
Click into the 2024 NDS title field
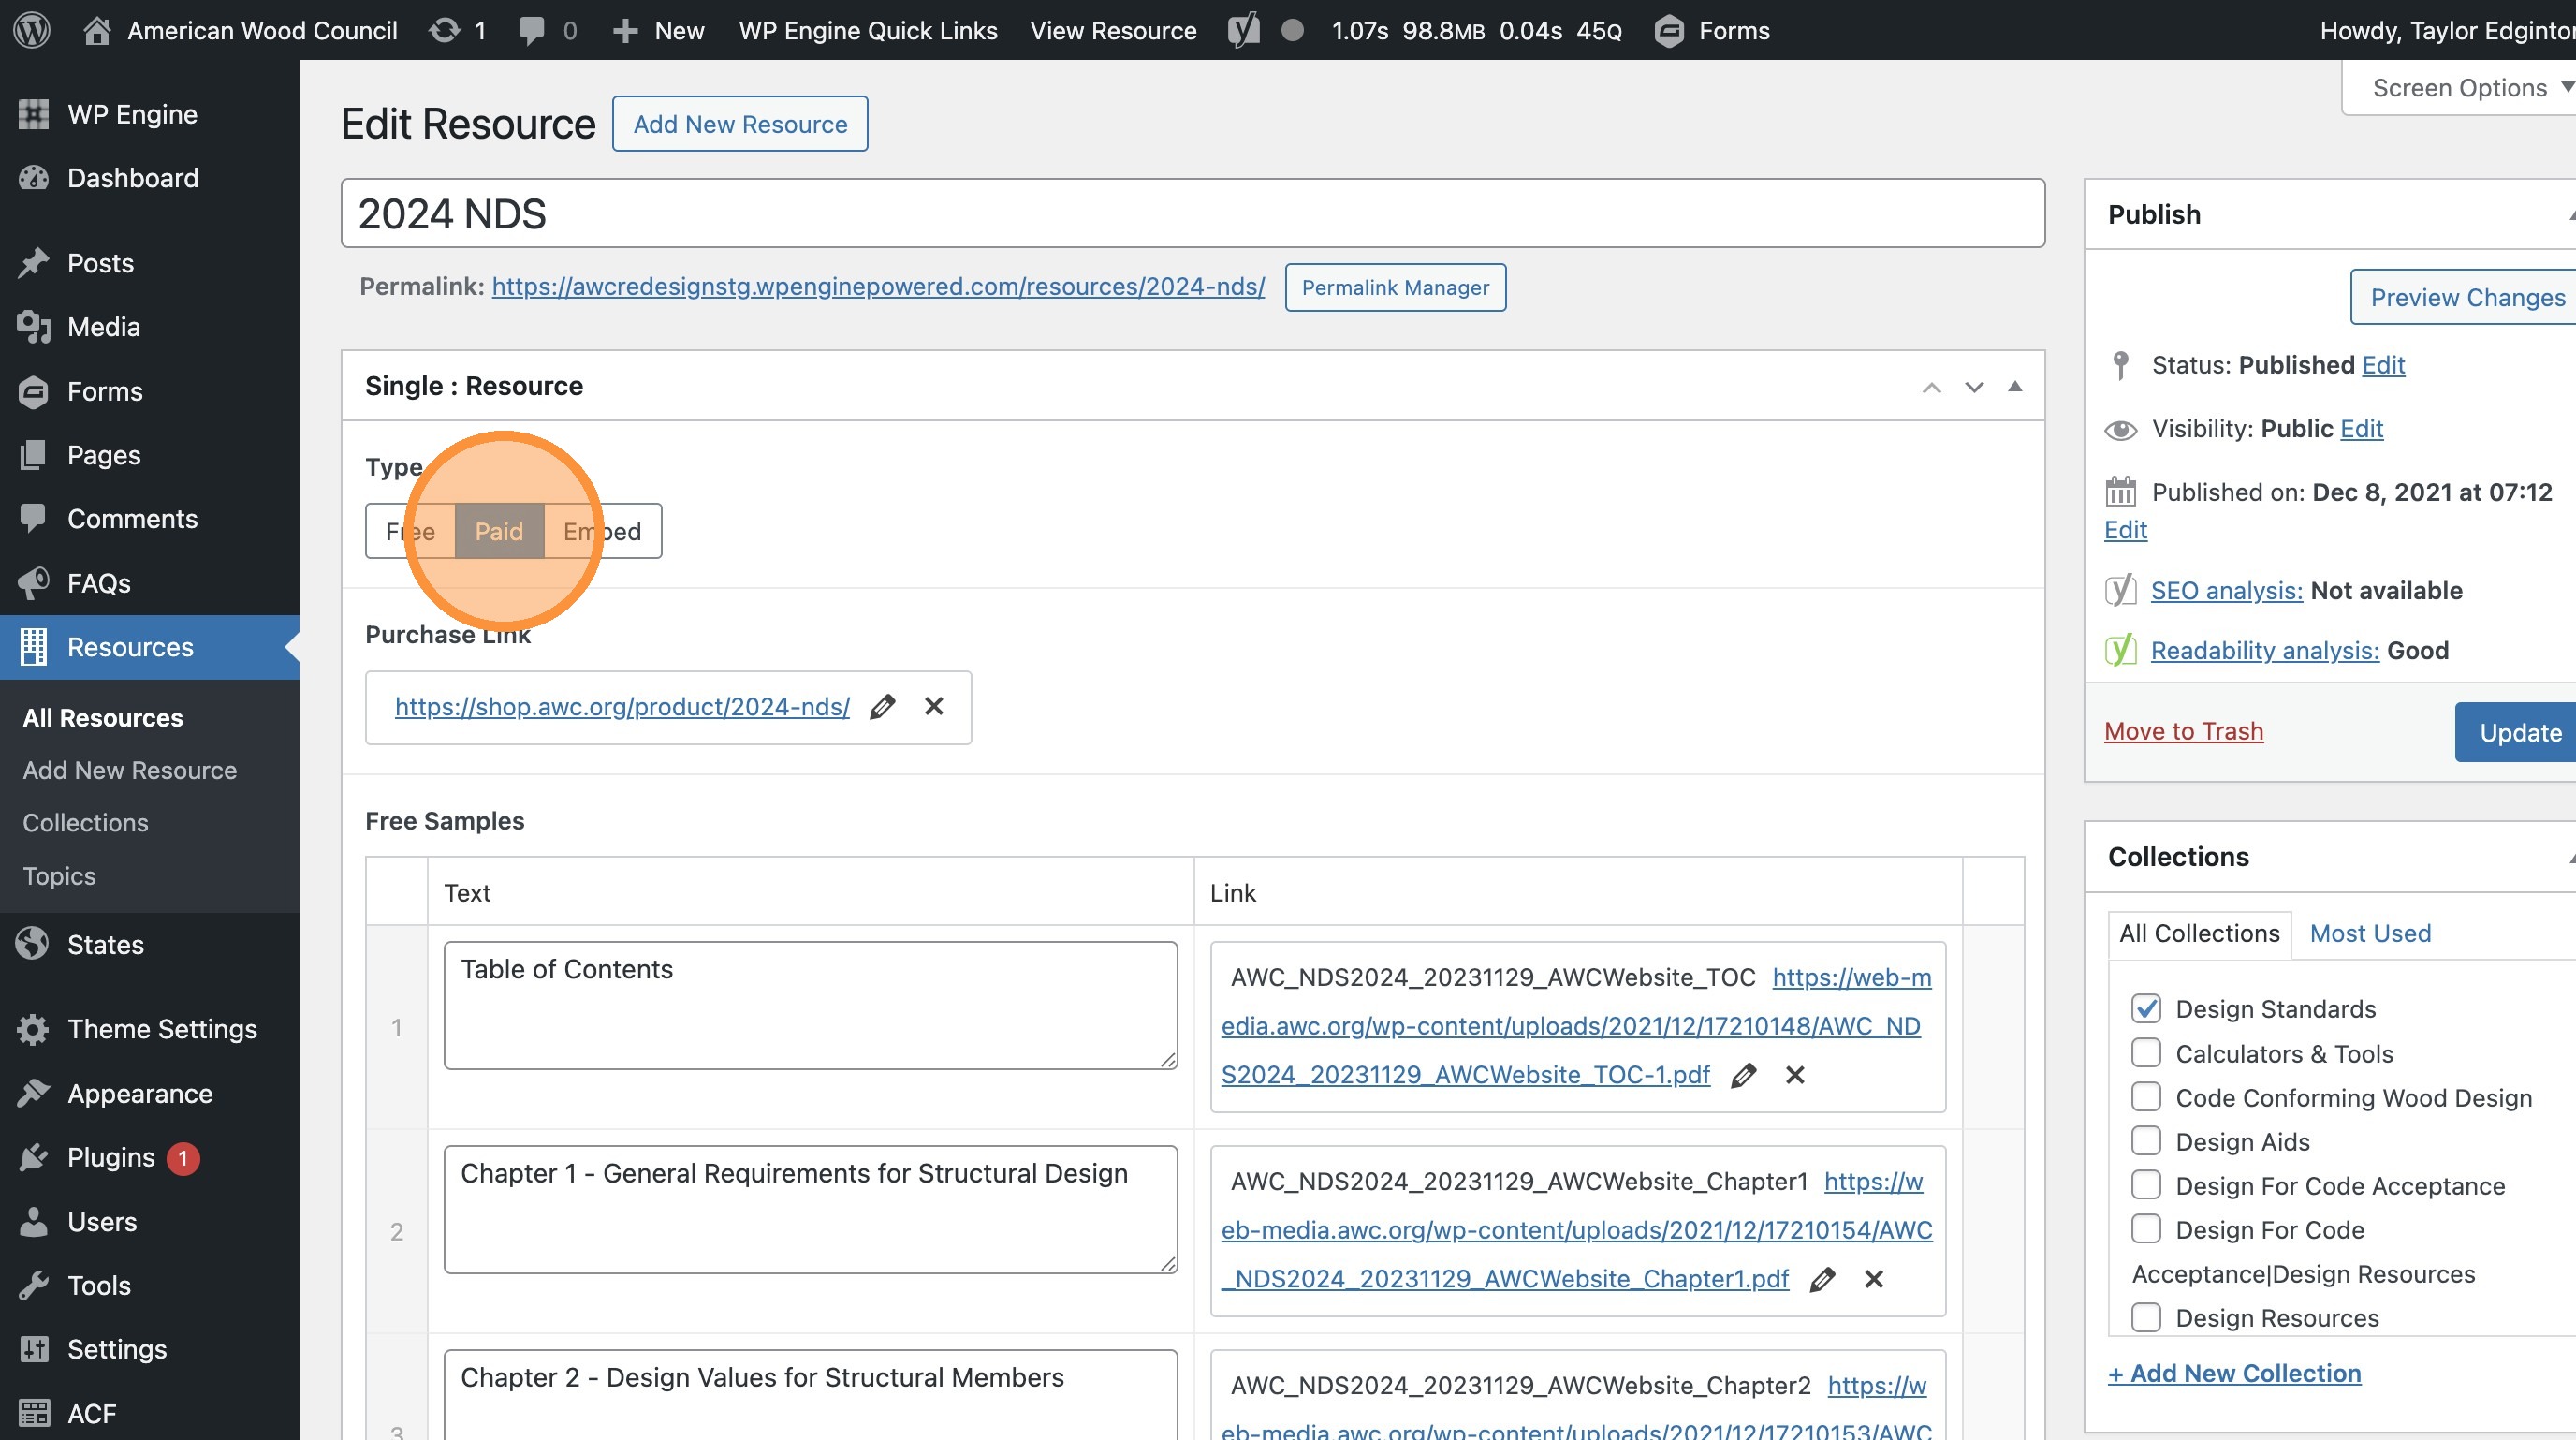[1192, 214]
